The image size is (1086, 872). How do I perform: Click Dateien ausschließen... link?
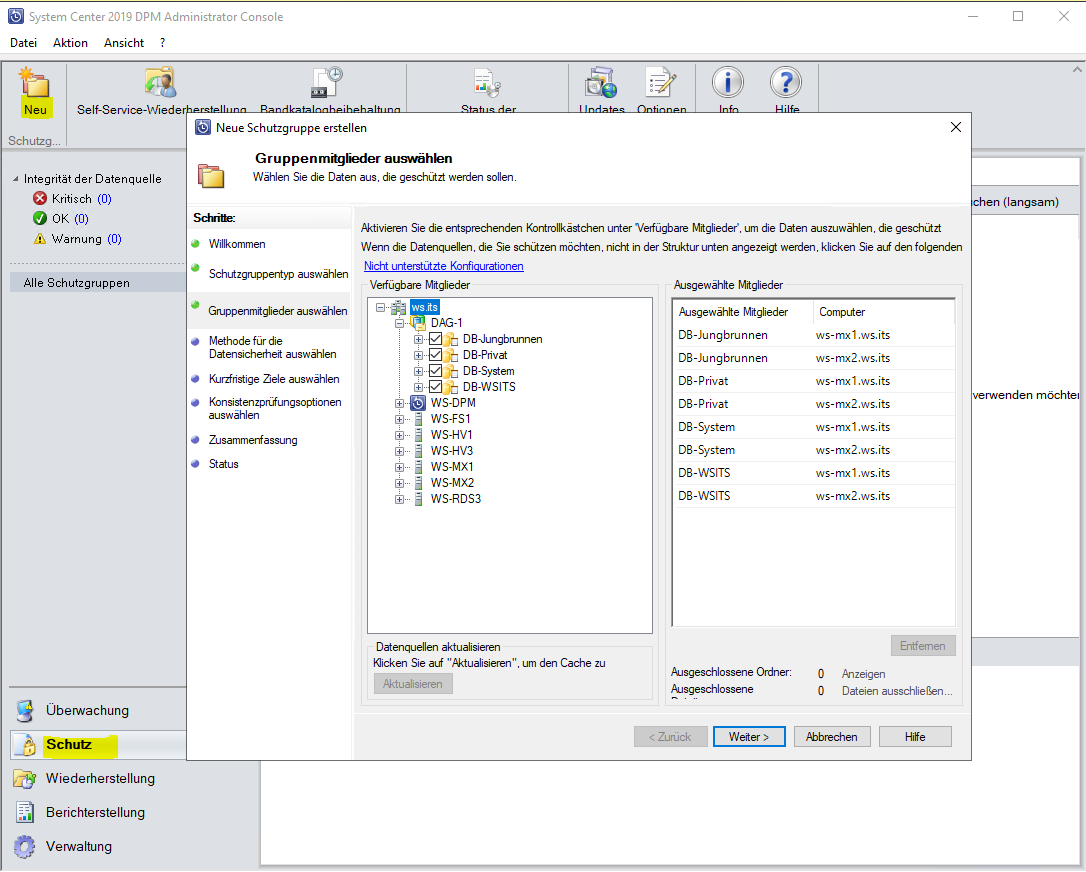pos(897,691)
